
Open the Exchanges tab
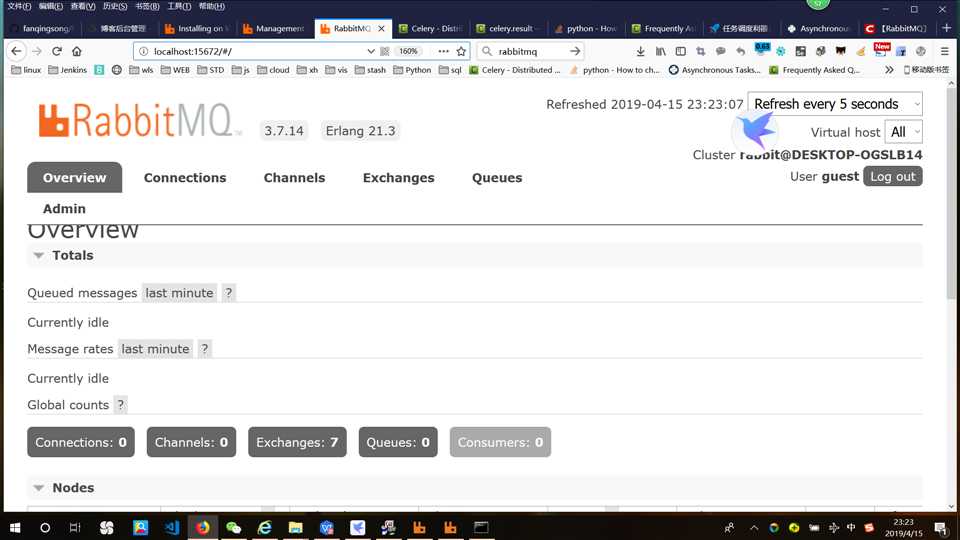click(x=399, y=178)
